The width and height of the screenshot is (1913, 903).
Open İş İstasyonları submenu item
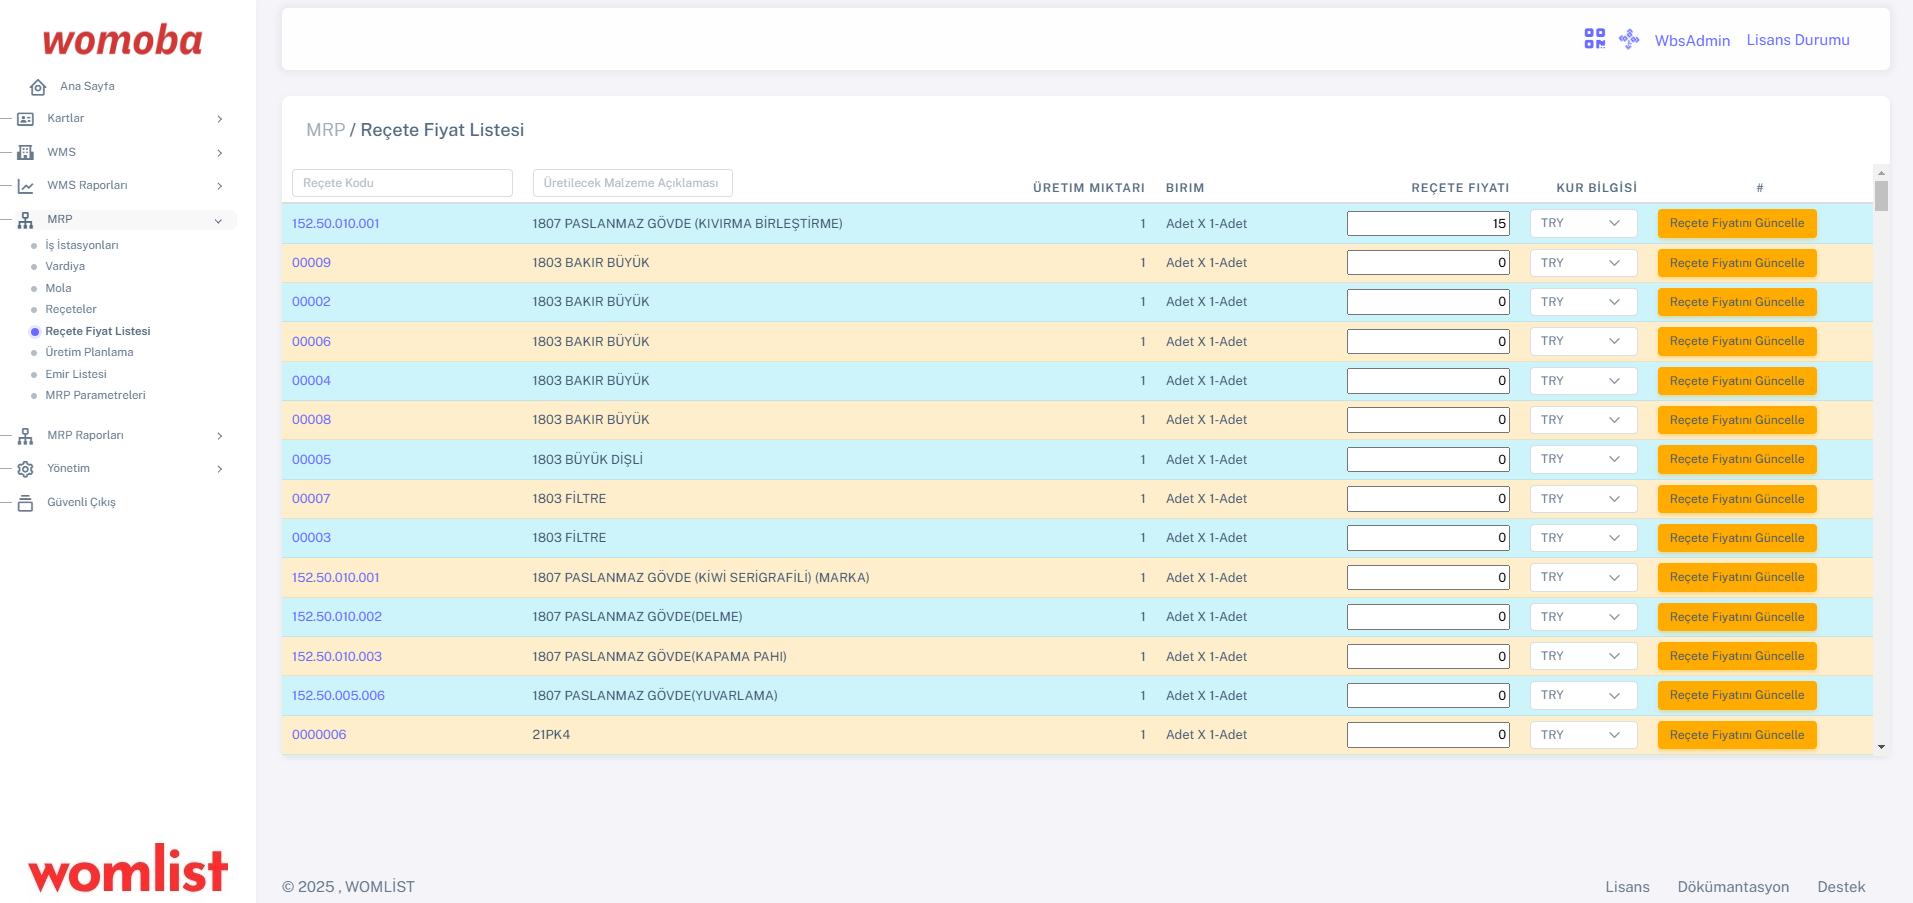81,245
